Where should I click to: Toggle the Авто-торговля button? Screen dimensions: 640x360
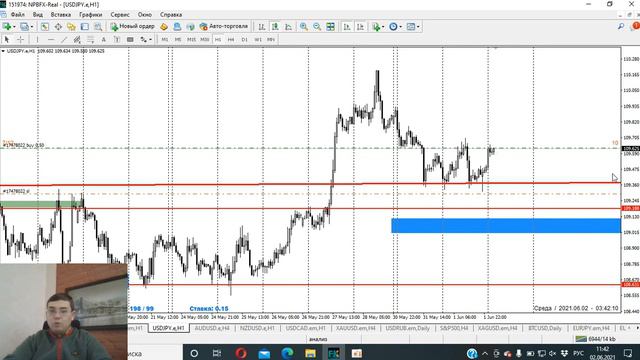[224, 27]
